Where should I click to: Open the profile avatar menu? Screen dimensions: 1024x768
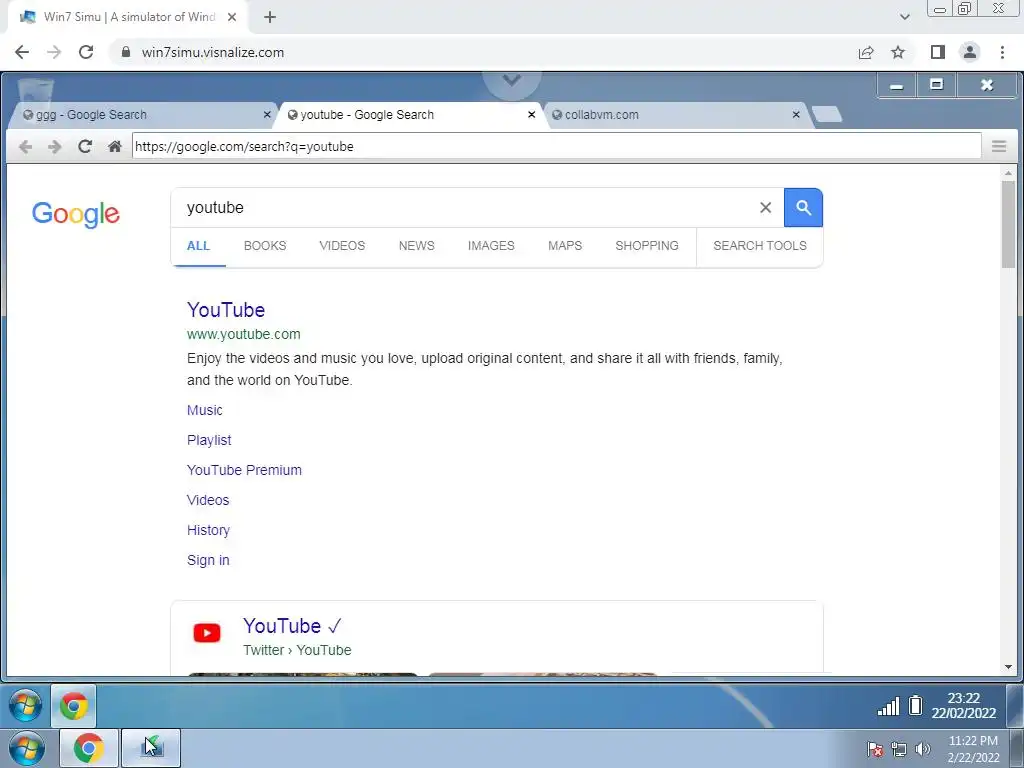[x=970, y=52]
